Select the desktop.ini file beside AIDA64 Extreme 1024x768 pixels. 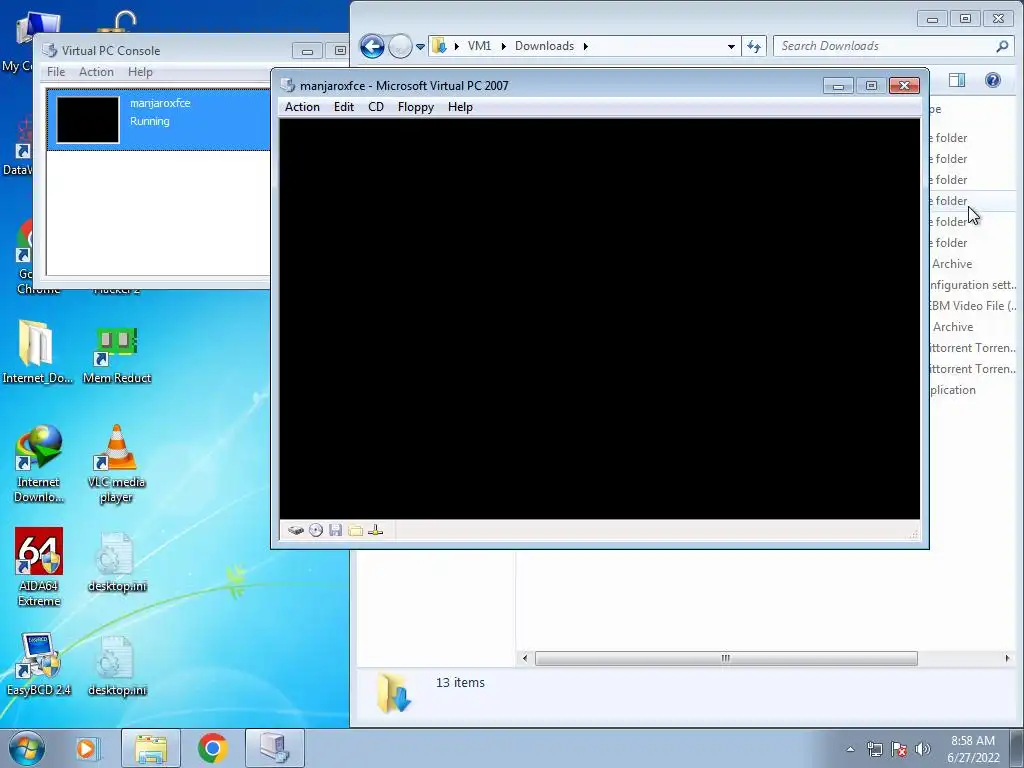pyautogui.click(x=117, y=563)
